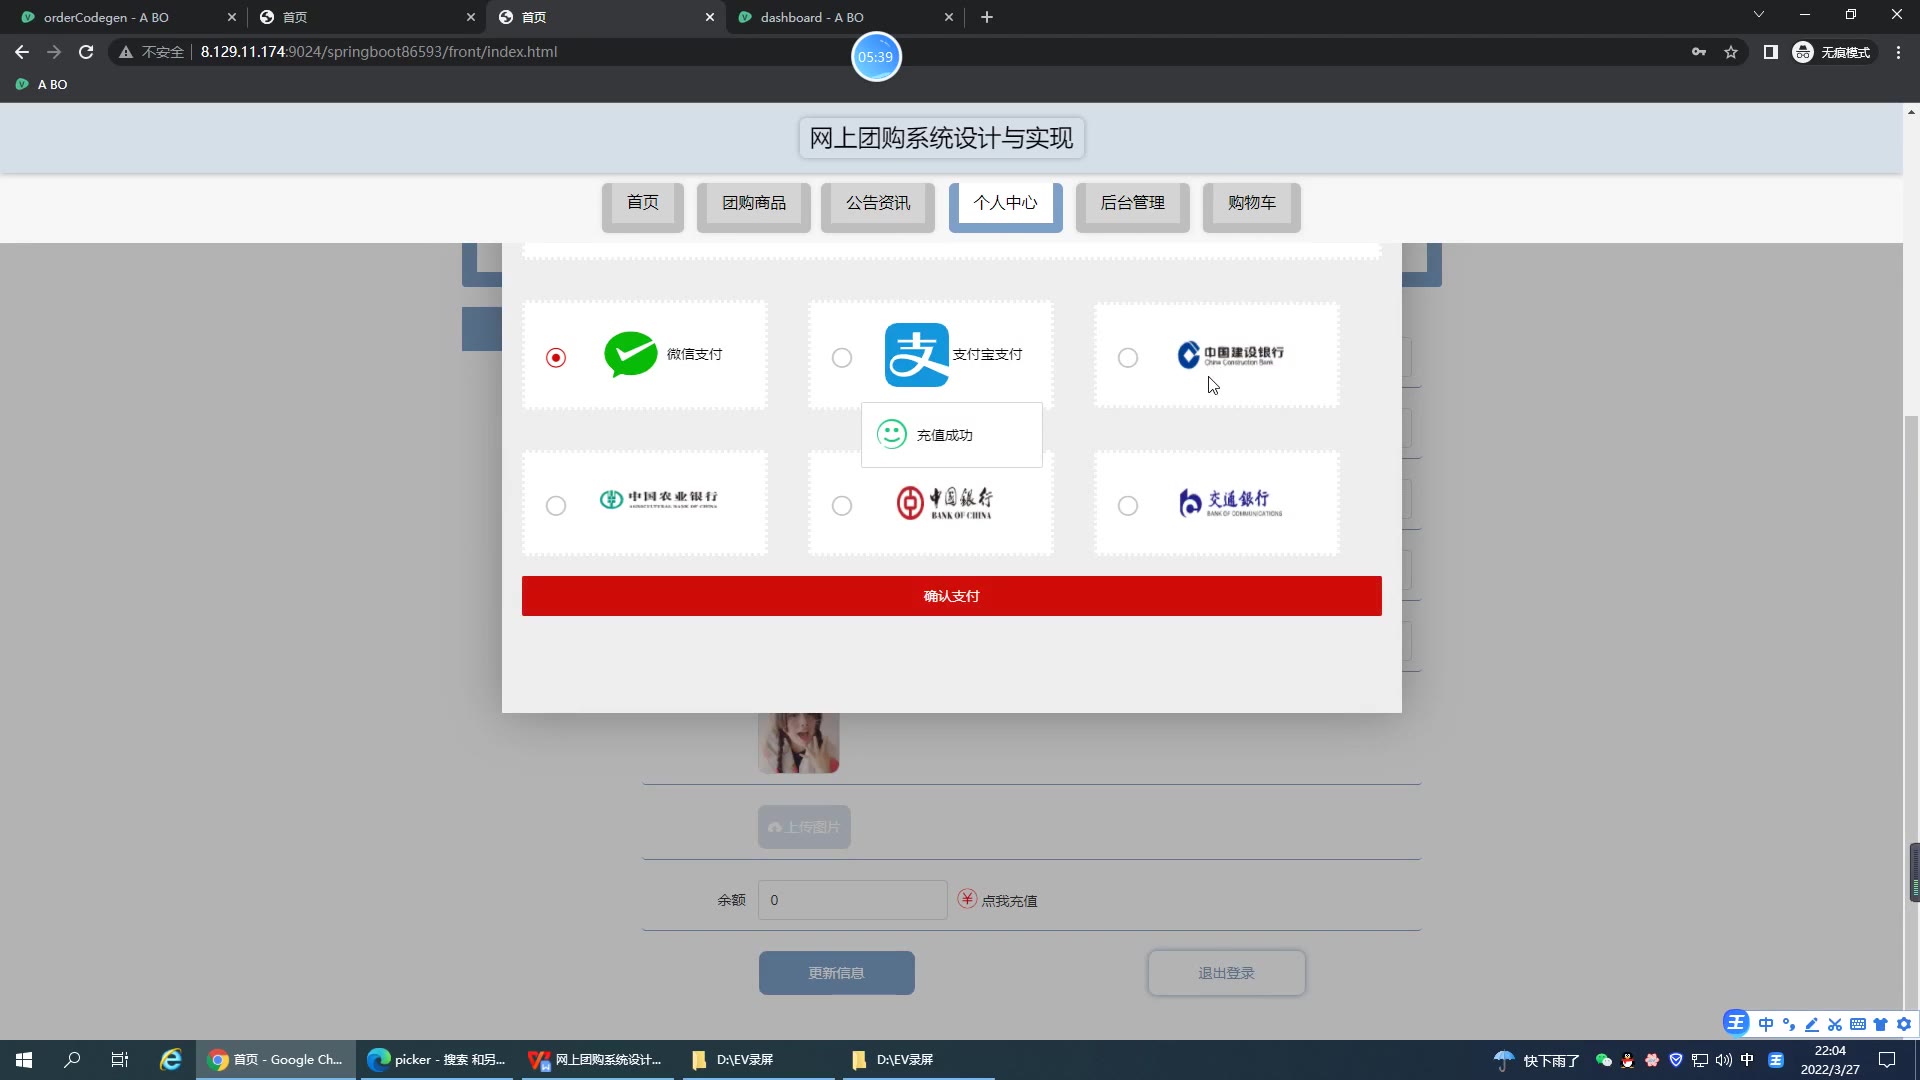
Task: Click the Agricultural Bank of China logo
Action: 658,499
